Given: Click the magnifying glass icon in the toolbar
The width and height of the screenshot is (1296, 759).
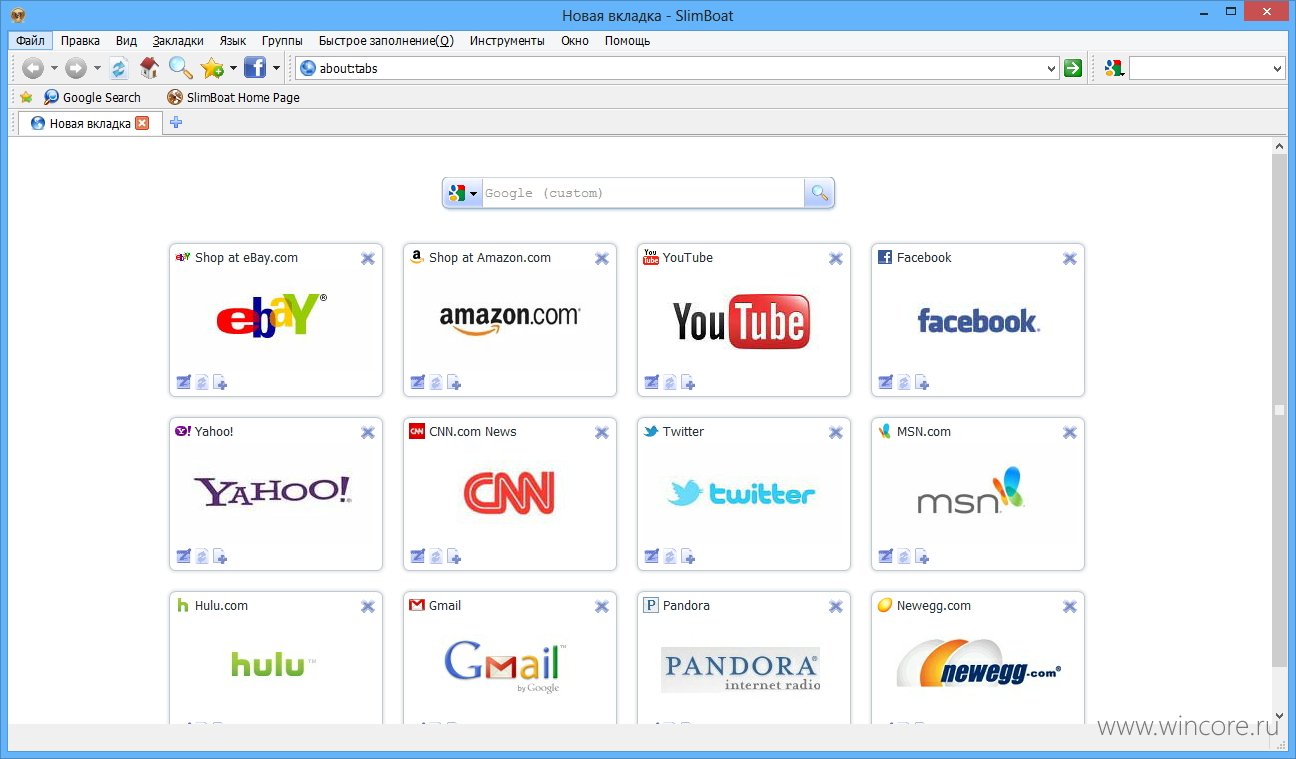Looking at the screenshot, I should [180, 68].
